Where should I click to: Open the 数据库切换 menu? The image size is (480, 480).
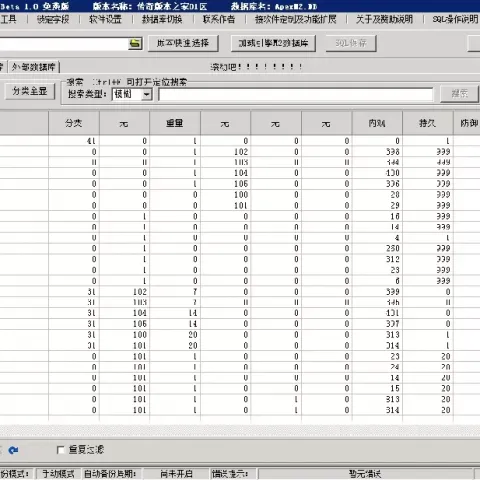[x=162, y=19]
